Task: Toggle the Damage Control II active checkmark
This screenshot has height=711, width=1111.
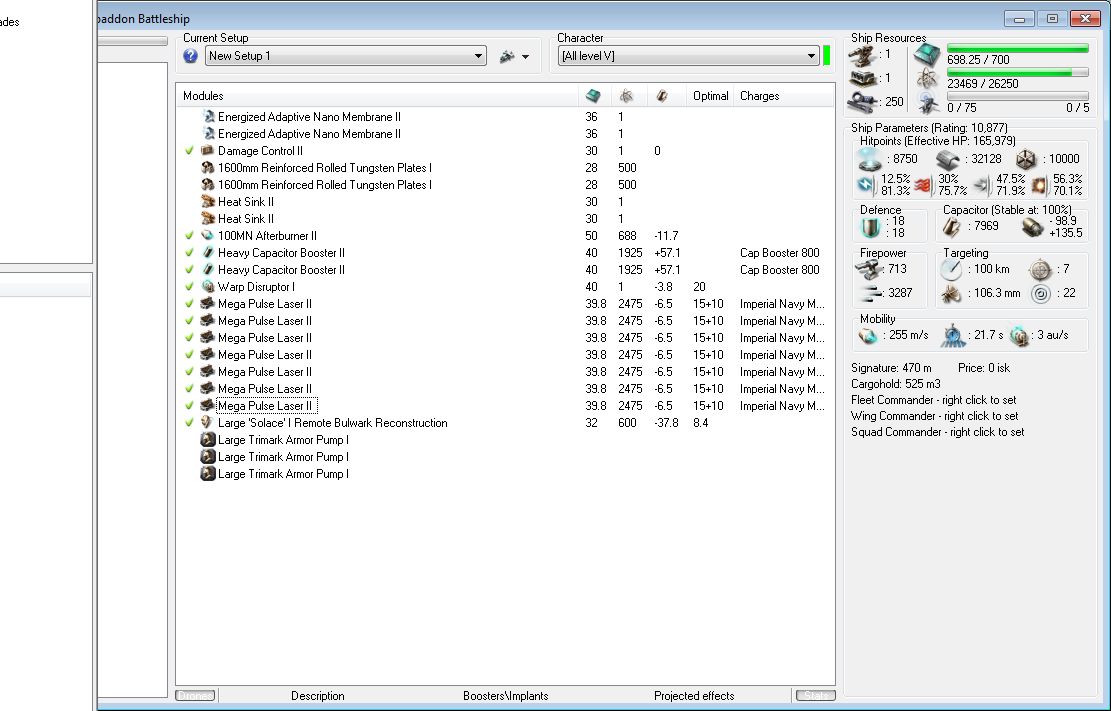Action: click(x=189, y=151)
